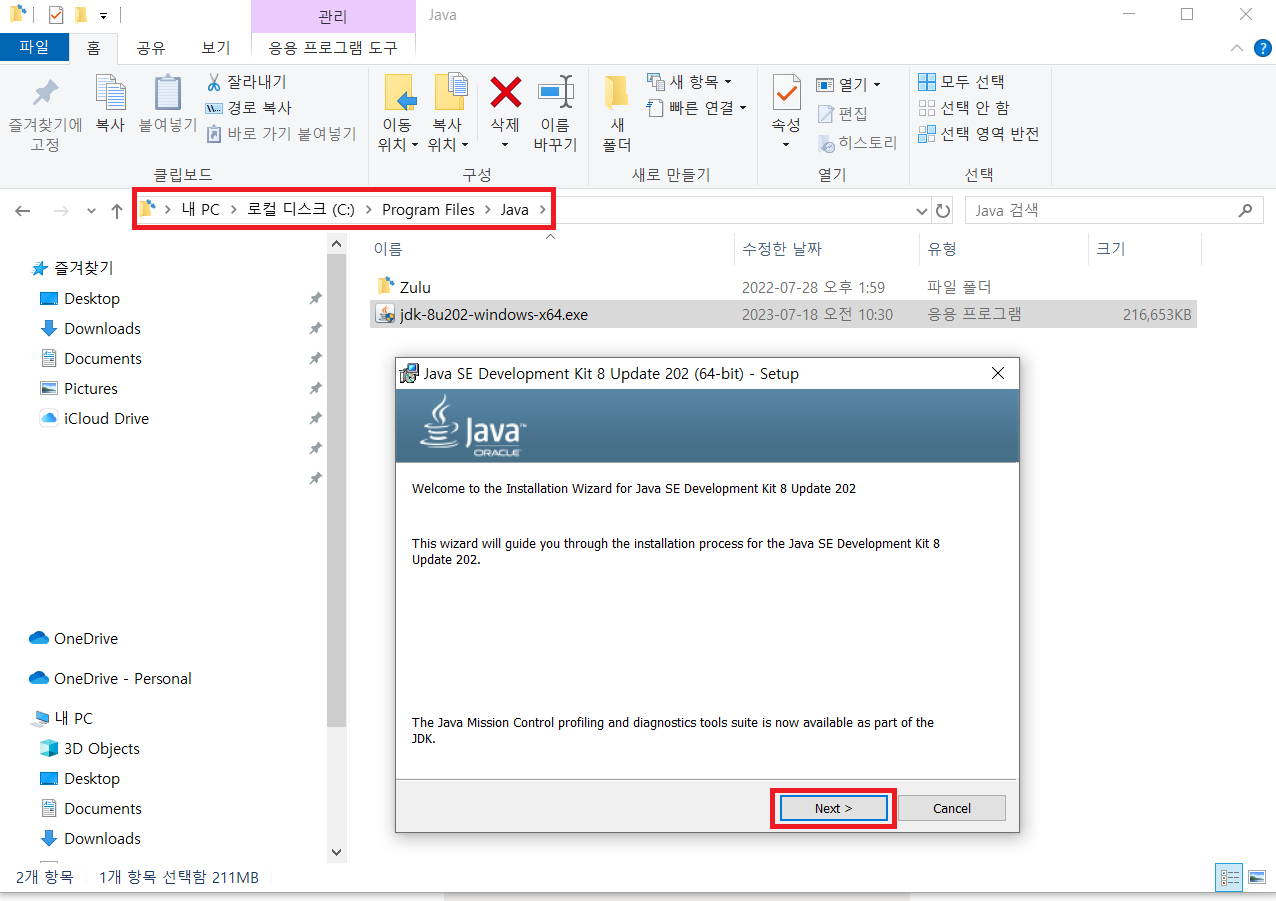Switch to the 홈 ribbon tab

click(93, 47)
